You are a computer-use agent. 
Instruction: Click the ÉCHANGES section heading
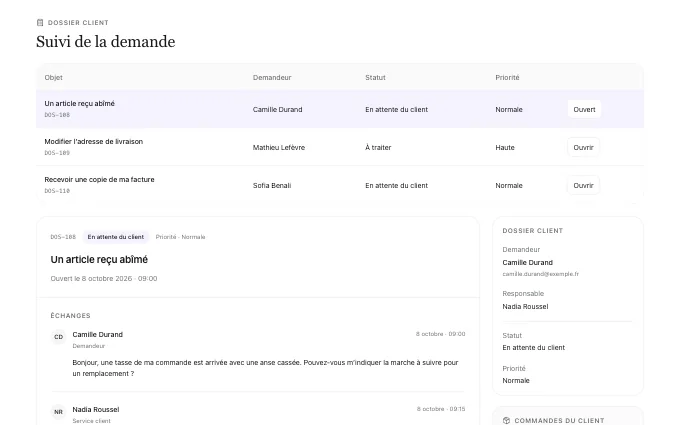70,315
